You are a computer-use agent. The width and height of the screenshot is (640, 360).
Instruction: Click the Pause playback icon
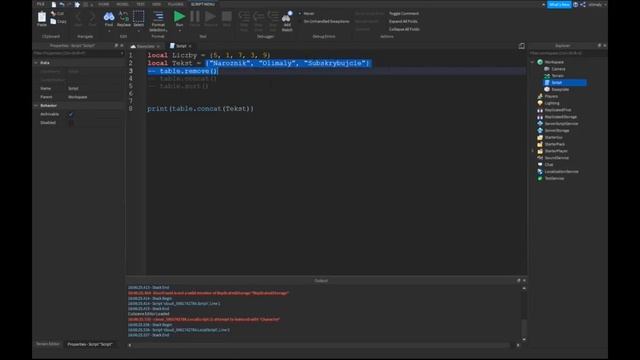pyautogui.click(x=195, y=17)
